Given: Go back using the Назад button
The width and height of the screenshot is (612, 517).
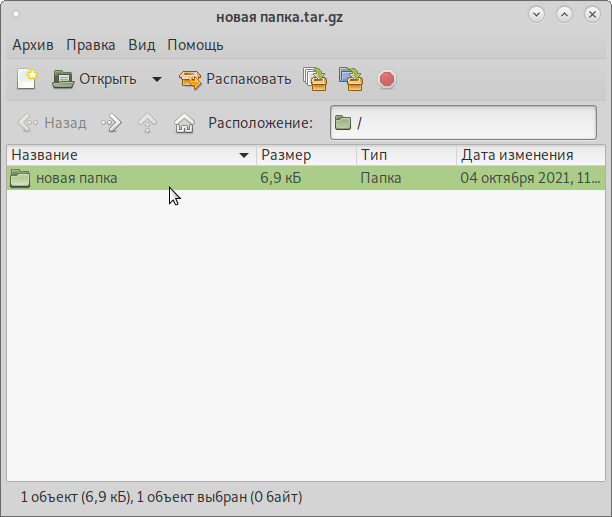Looking at the screenshot, I should pyautogui.click(x=53, y=123).
